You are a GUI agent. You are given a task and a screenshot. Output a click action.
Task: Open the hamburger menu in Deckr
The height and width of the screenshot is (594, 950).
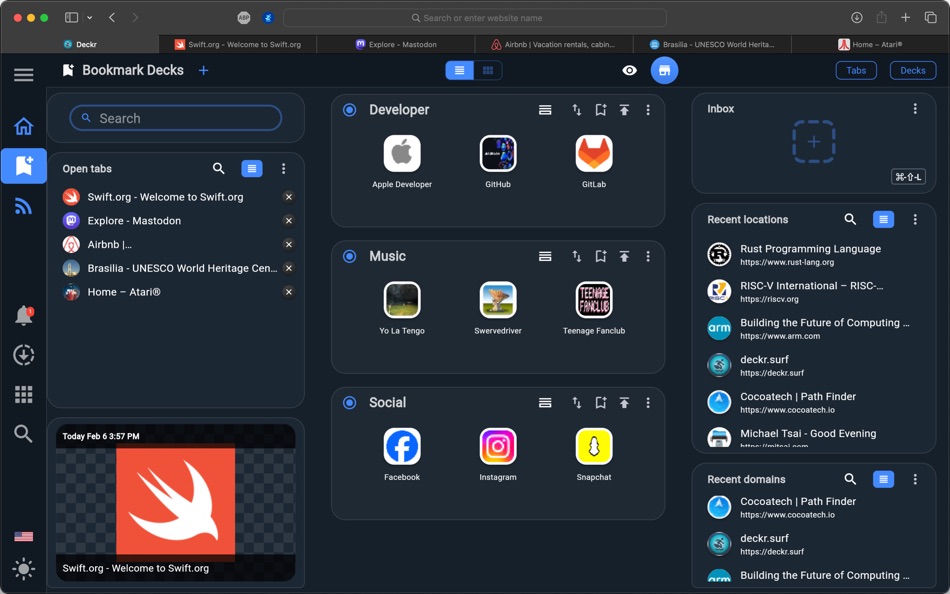coord(24,75)
